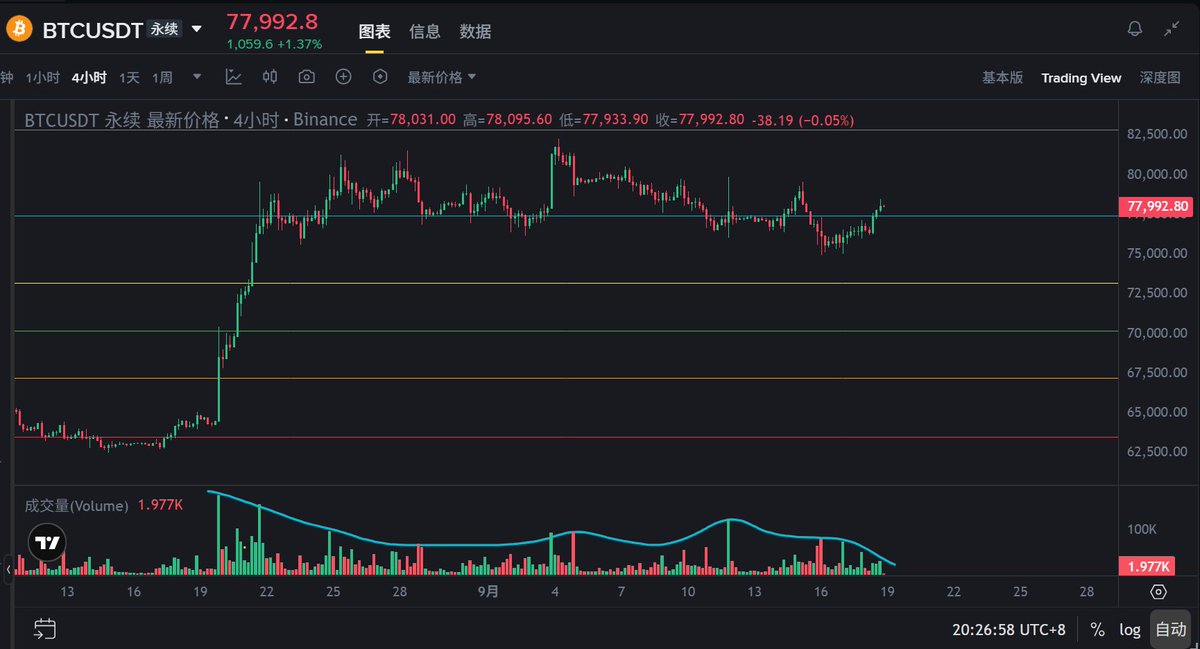This screenshot has height=649, width=1200.
Task: Select the 1天 interval
Action: [129, 77]
